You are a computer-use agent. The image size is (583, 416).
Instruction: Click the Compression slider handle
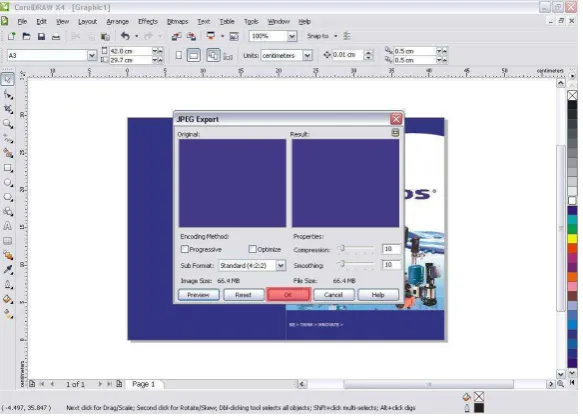[x=342, y=249]
